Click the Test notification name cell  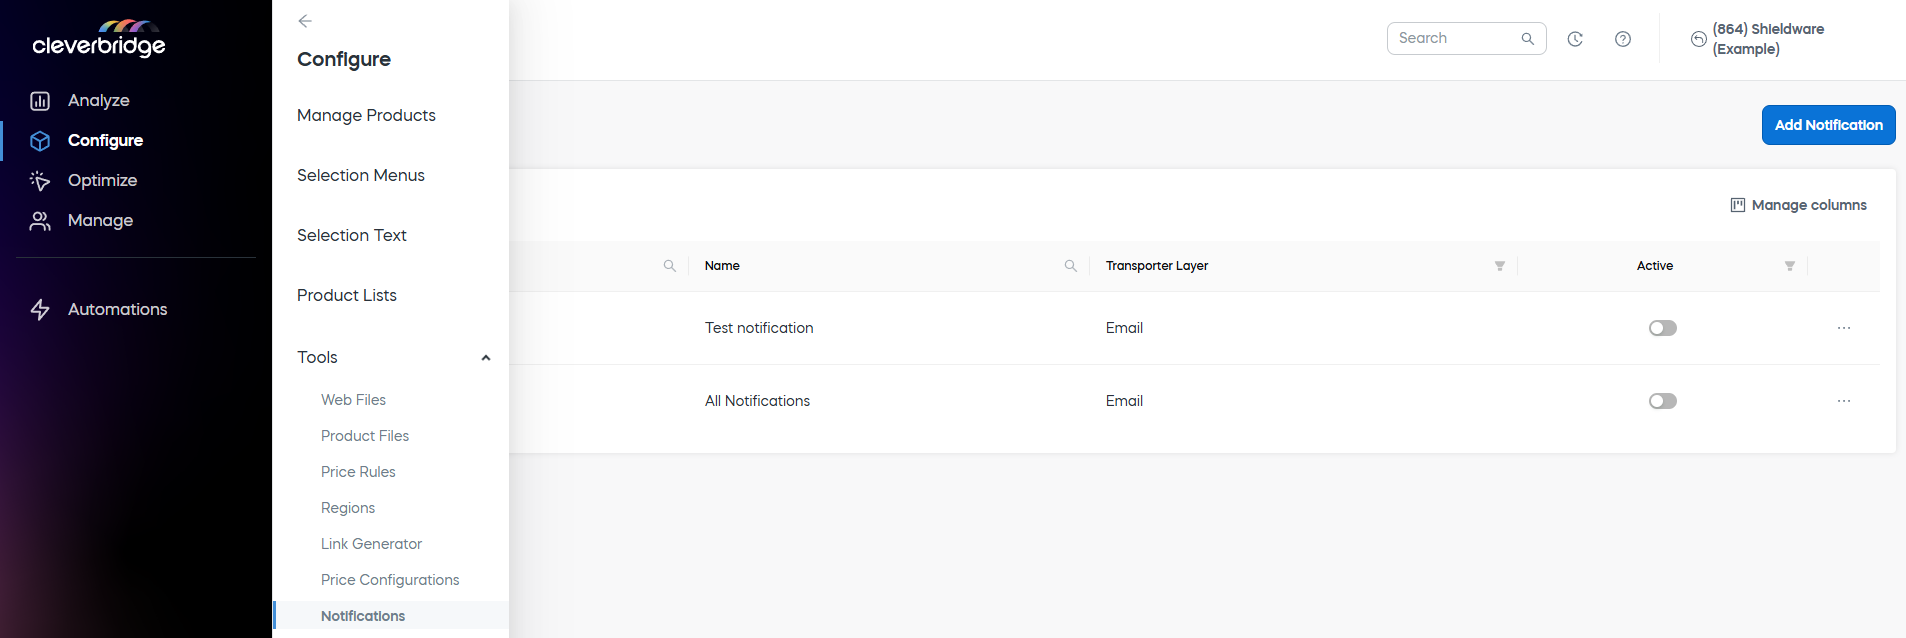(x=759, y=328)
